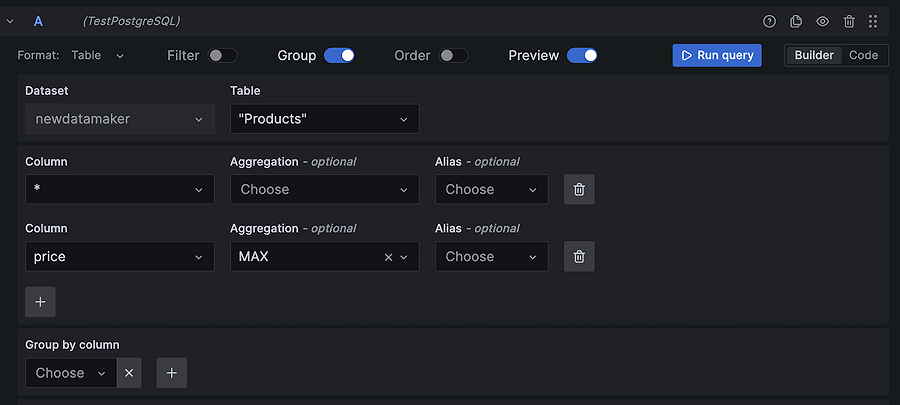This screenshot has height=405, width=900.
Task: Switch to Code editor mode
Action: 863,55
